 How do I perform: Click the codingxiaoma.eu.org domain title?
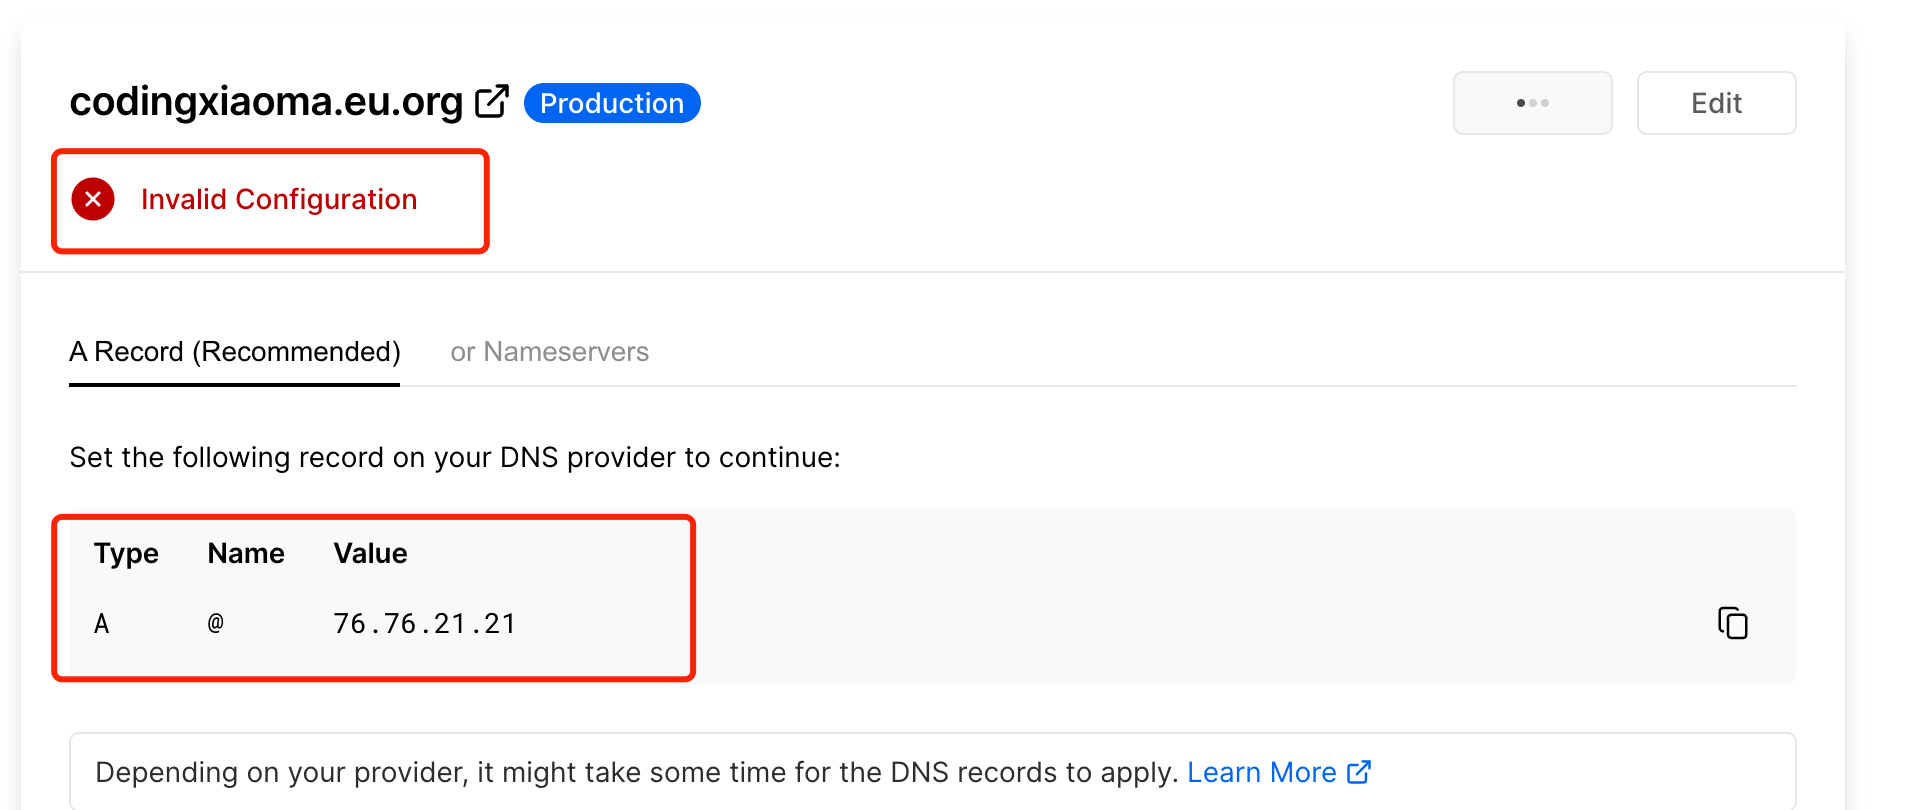click(266, 102)
